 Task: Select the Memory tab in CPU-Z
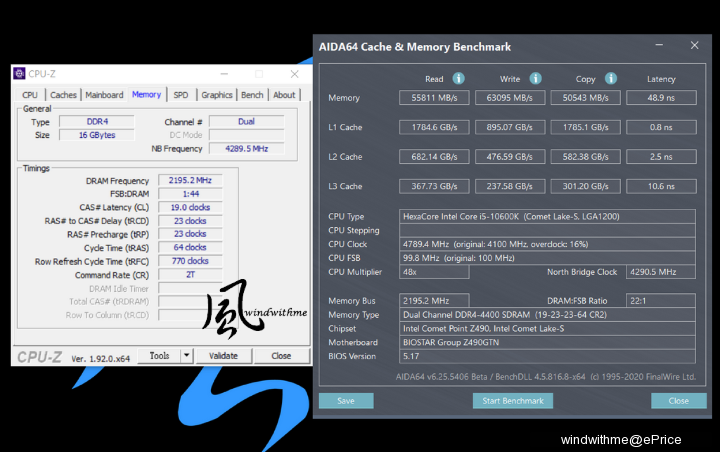146,94
